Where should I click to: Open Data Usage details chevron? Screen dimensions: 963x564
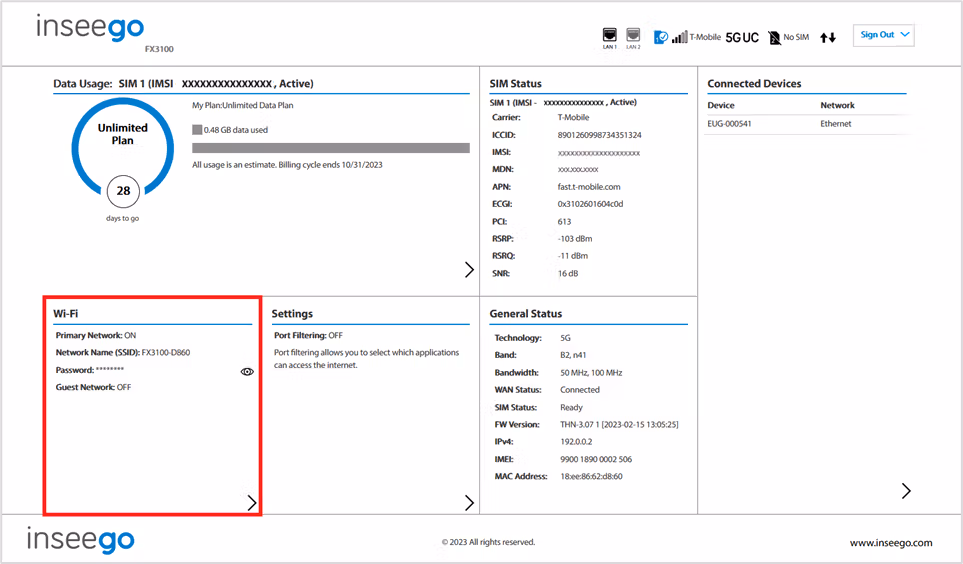469,269
